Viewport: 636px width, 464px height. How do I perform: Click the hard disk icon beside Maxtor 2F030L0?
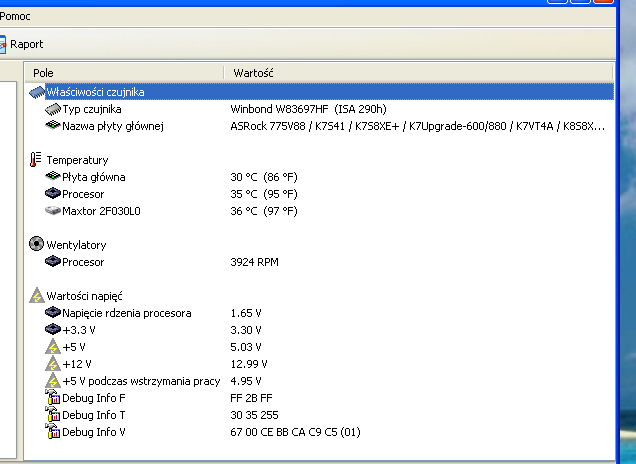coord(53,211)
